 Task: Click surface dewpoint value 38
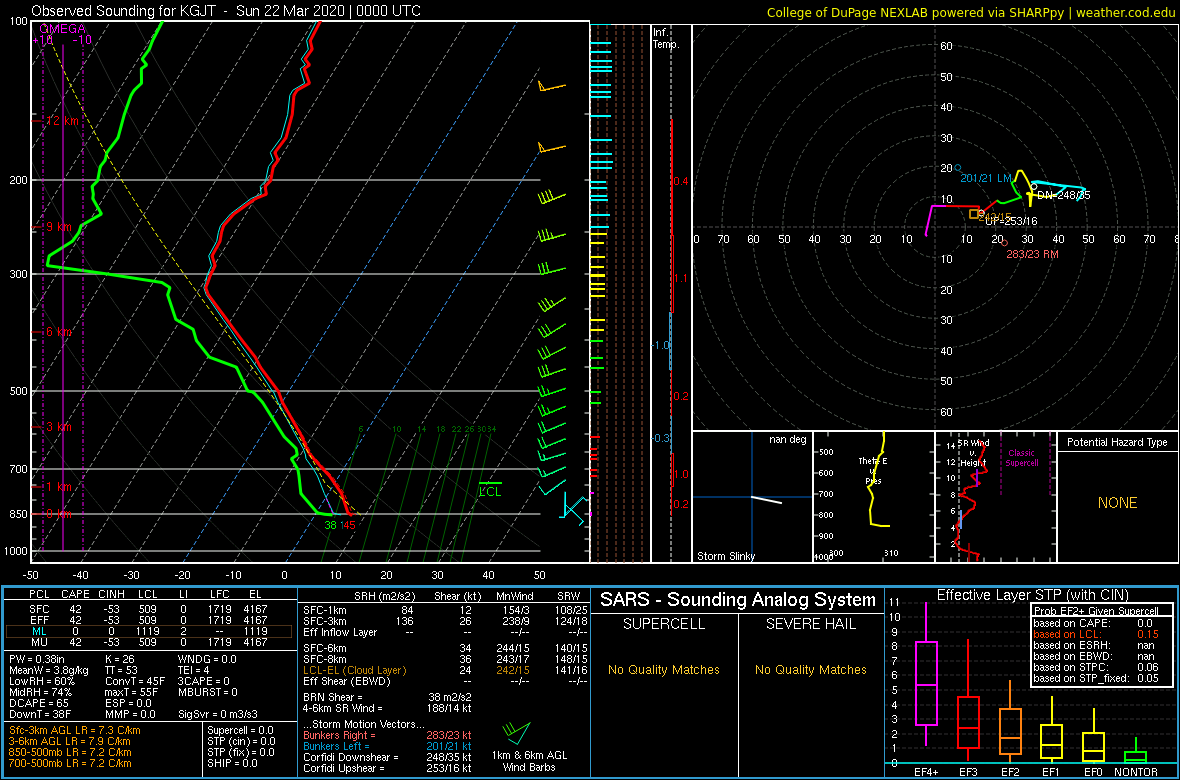[330, 525]
